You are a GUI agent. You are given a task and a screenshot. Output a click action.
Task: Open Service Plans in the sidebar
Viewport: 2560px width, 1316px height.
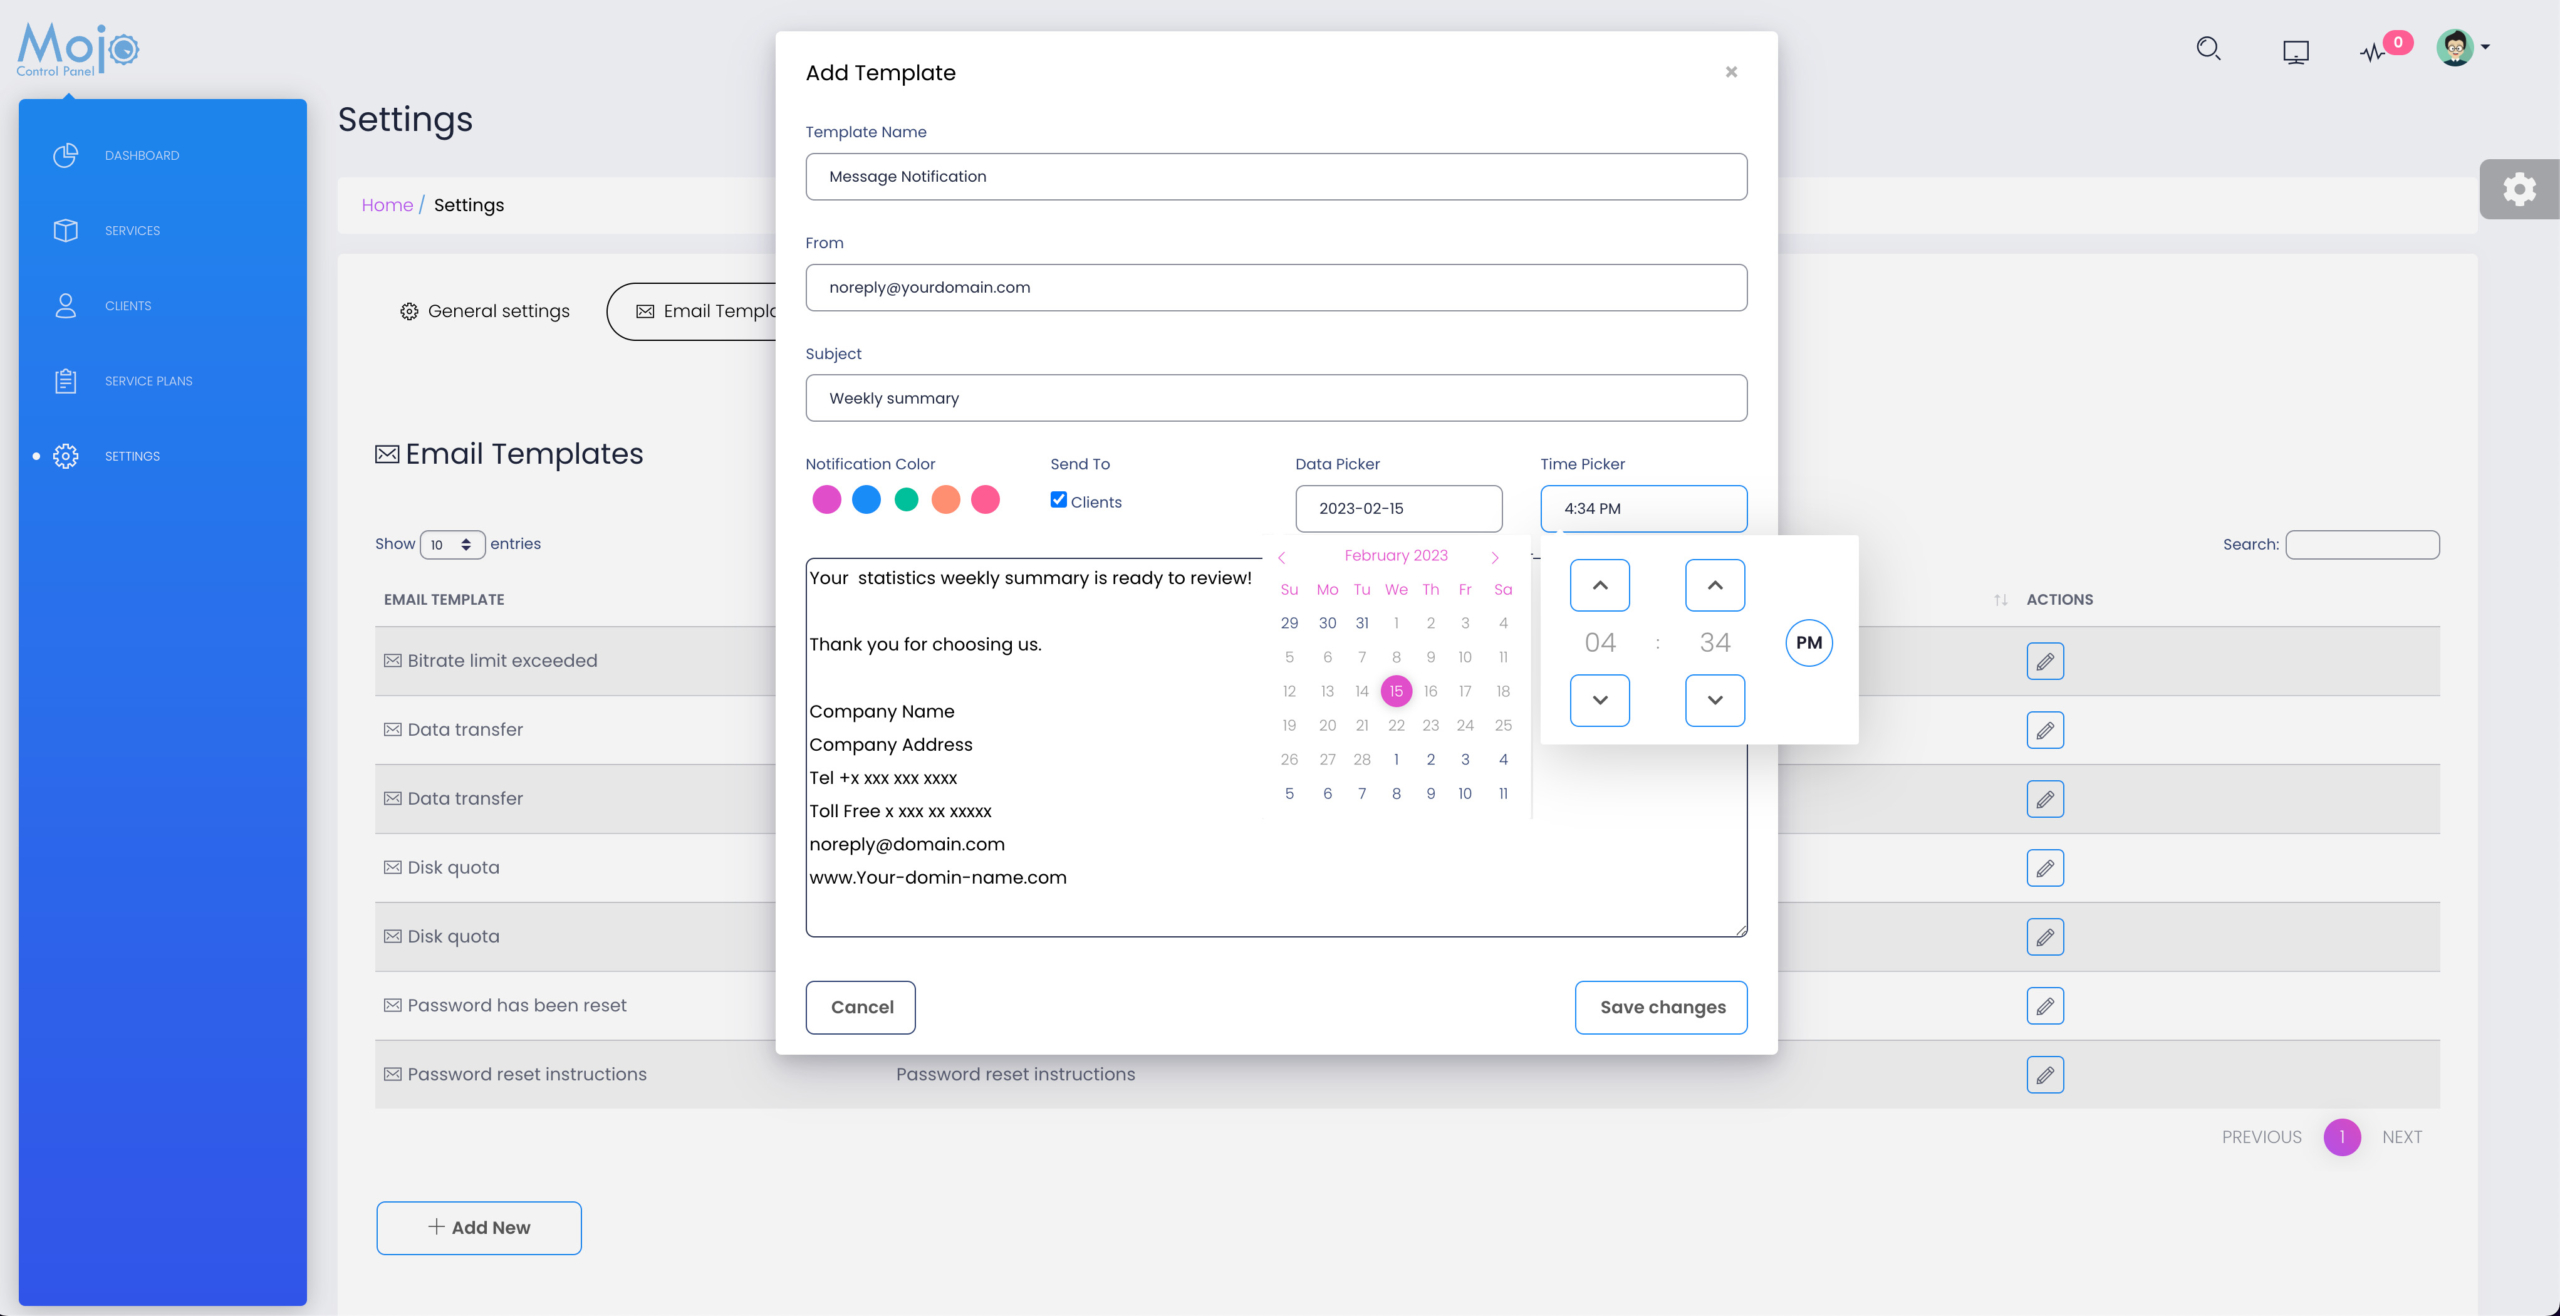[148, 381]
